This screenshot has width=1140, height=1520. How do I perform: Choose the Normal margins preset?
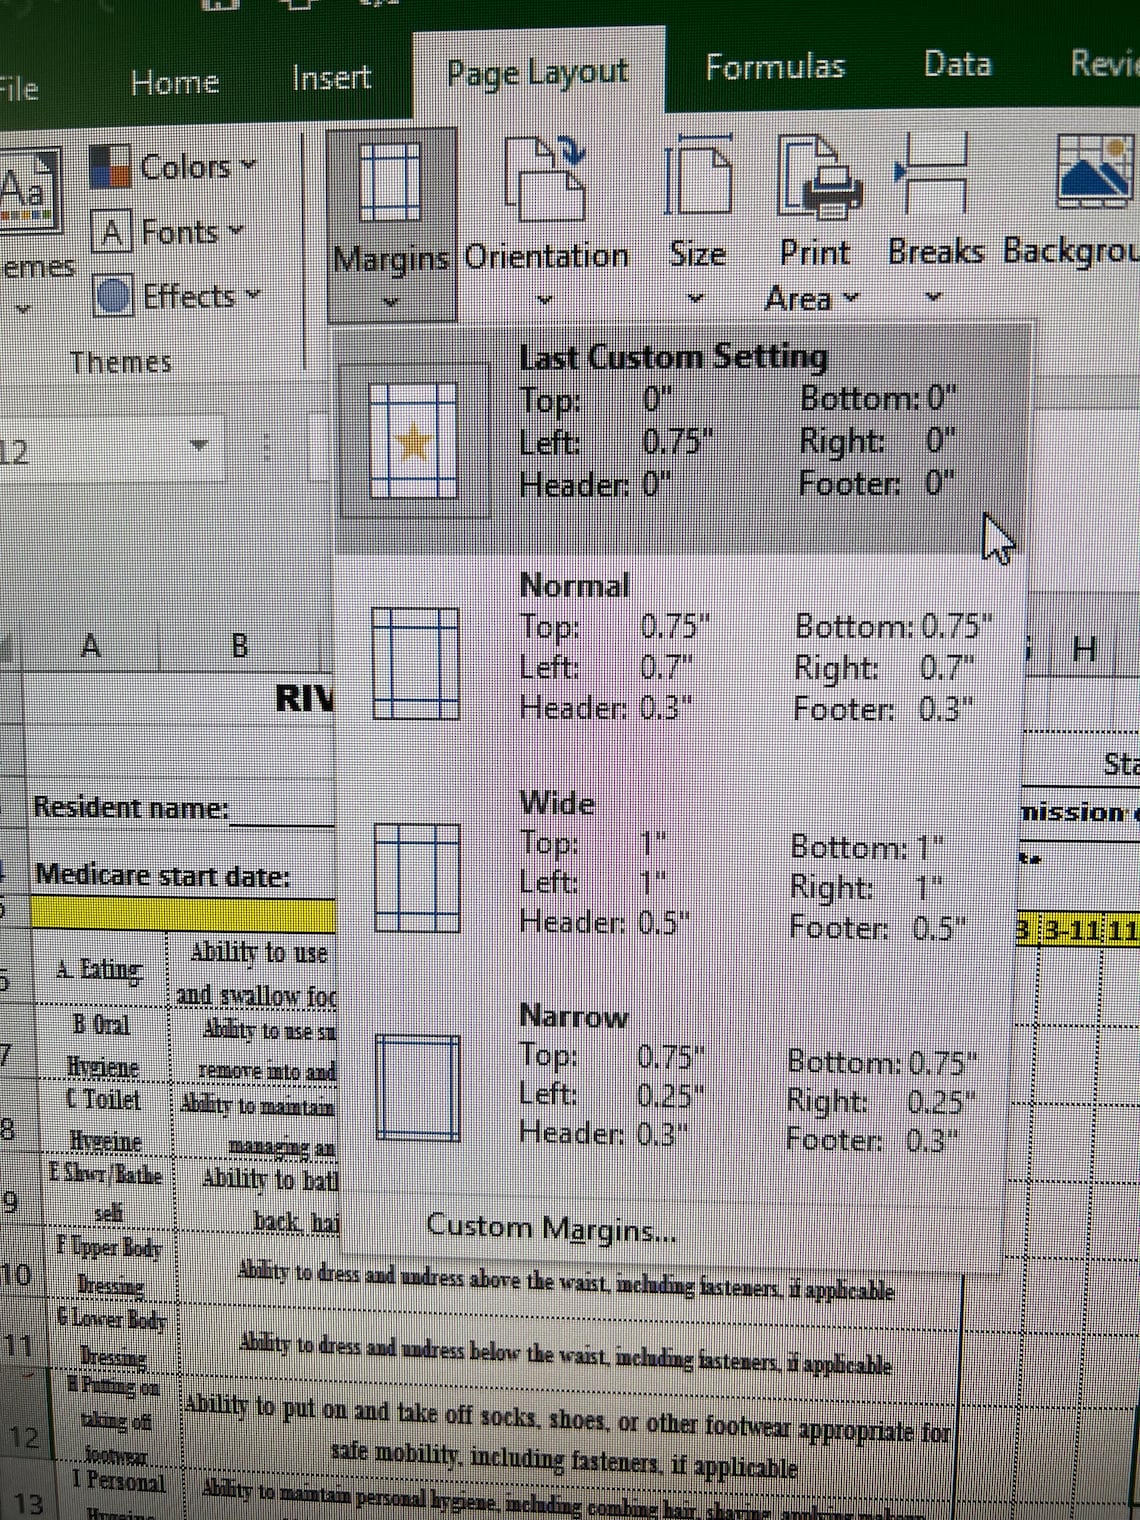tap(680, 660)
